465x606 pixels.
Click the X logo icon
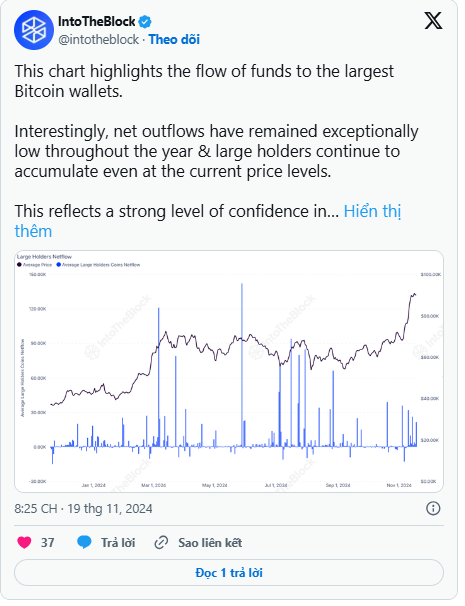click(x=433, y=20)
